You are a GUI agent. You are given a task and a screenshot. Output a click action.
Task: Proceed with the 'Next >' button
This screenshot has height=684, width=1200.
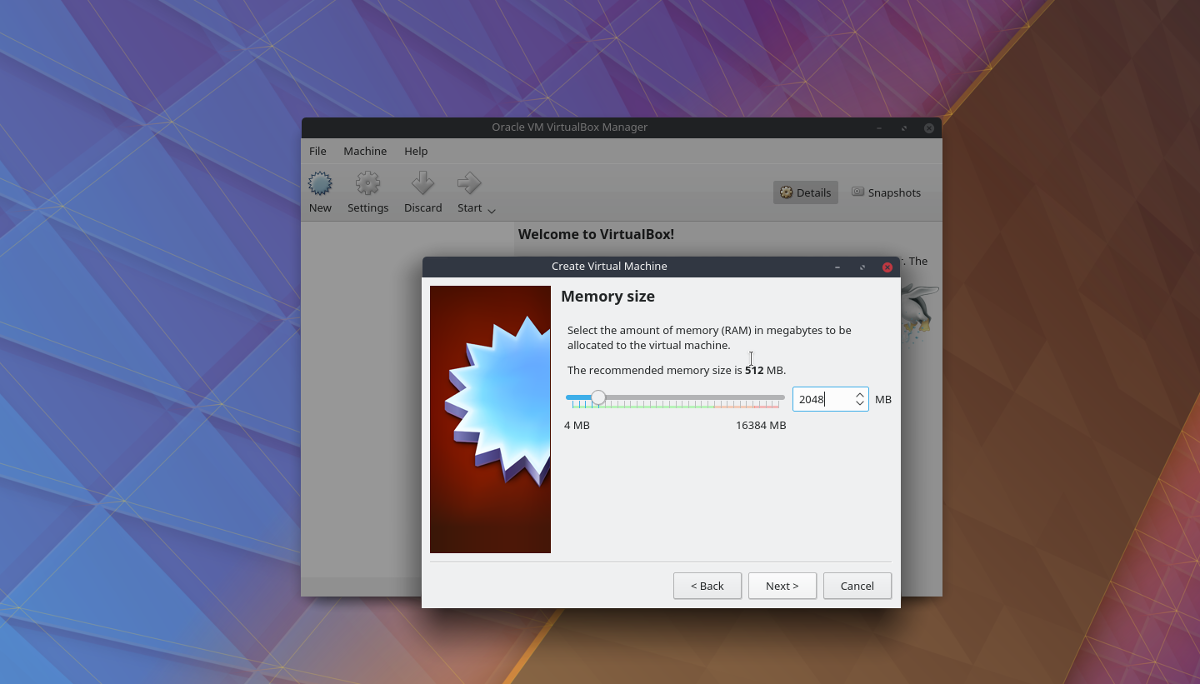coord(782,586)
